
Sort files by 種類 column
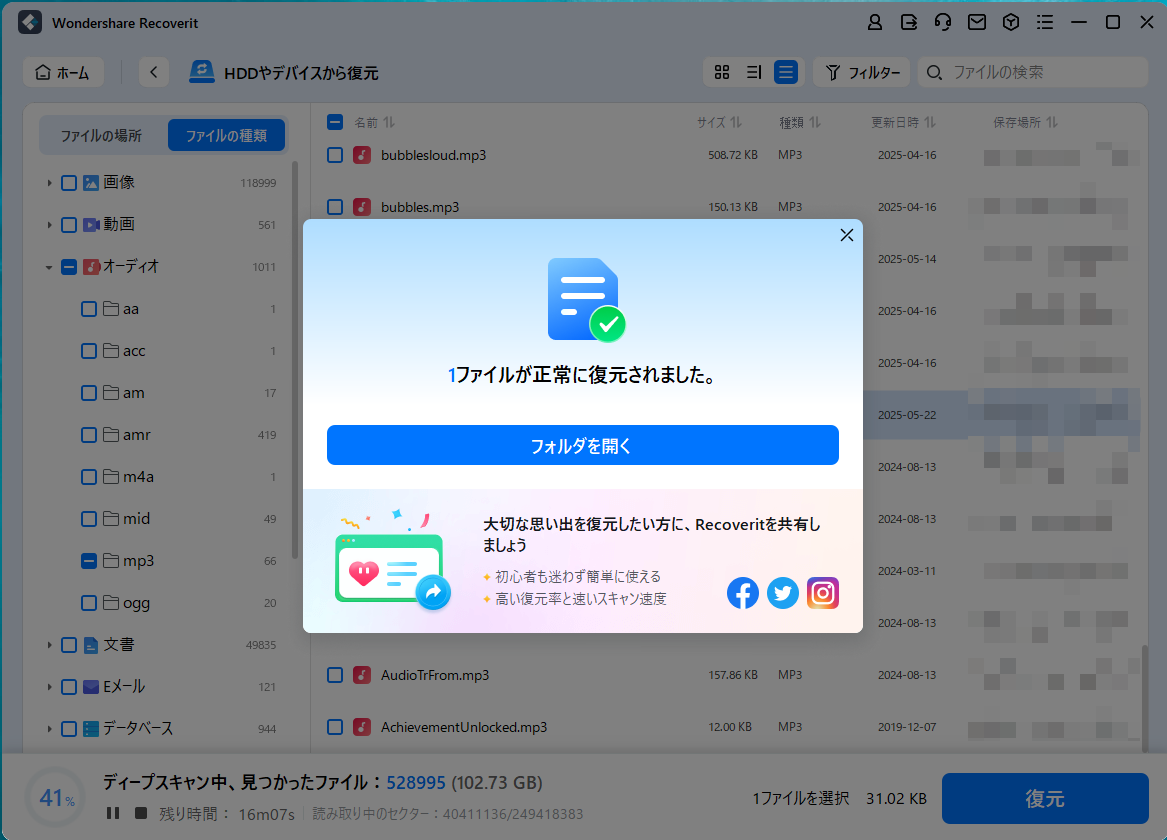(x=799, y=122)
